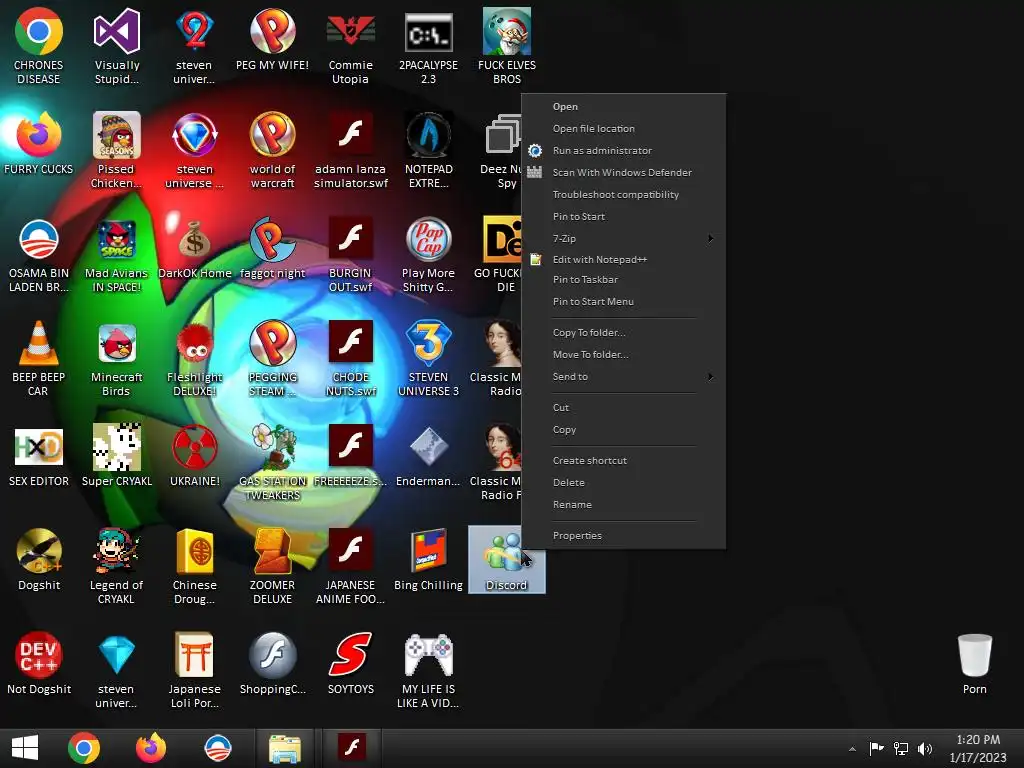Select the STEVEN UNIVERSE 3 desktop icon
The width and height of the screenshot is (1024, 768).
point(428,358)
